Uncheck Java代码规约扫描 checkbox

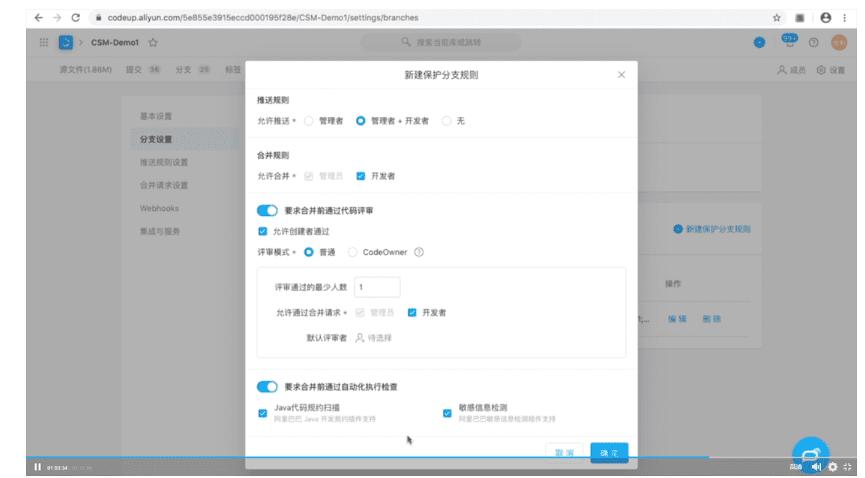tap(263, 413)
